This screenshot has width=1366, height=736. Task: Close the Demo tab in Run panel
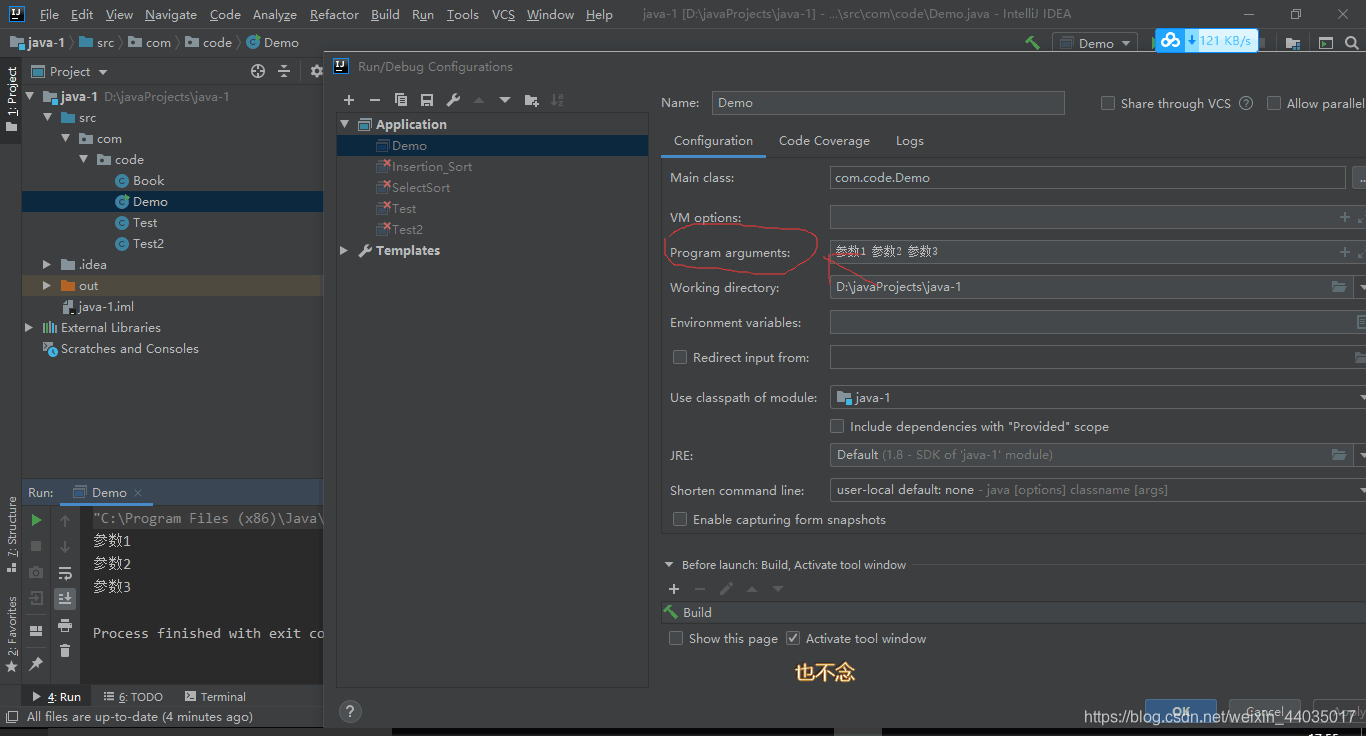click(138, 493)
